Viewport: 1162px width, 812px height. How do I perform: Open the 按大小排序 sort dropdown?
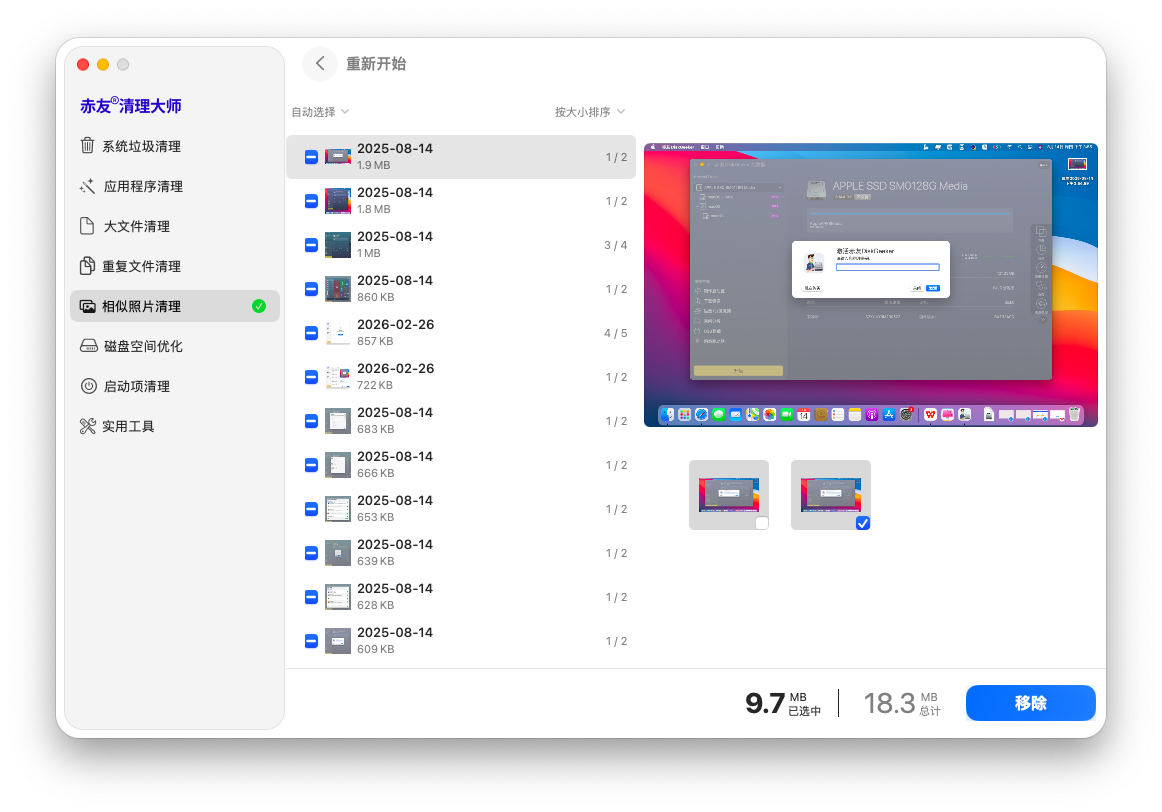[x=589, y=112]
